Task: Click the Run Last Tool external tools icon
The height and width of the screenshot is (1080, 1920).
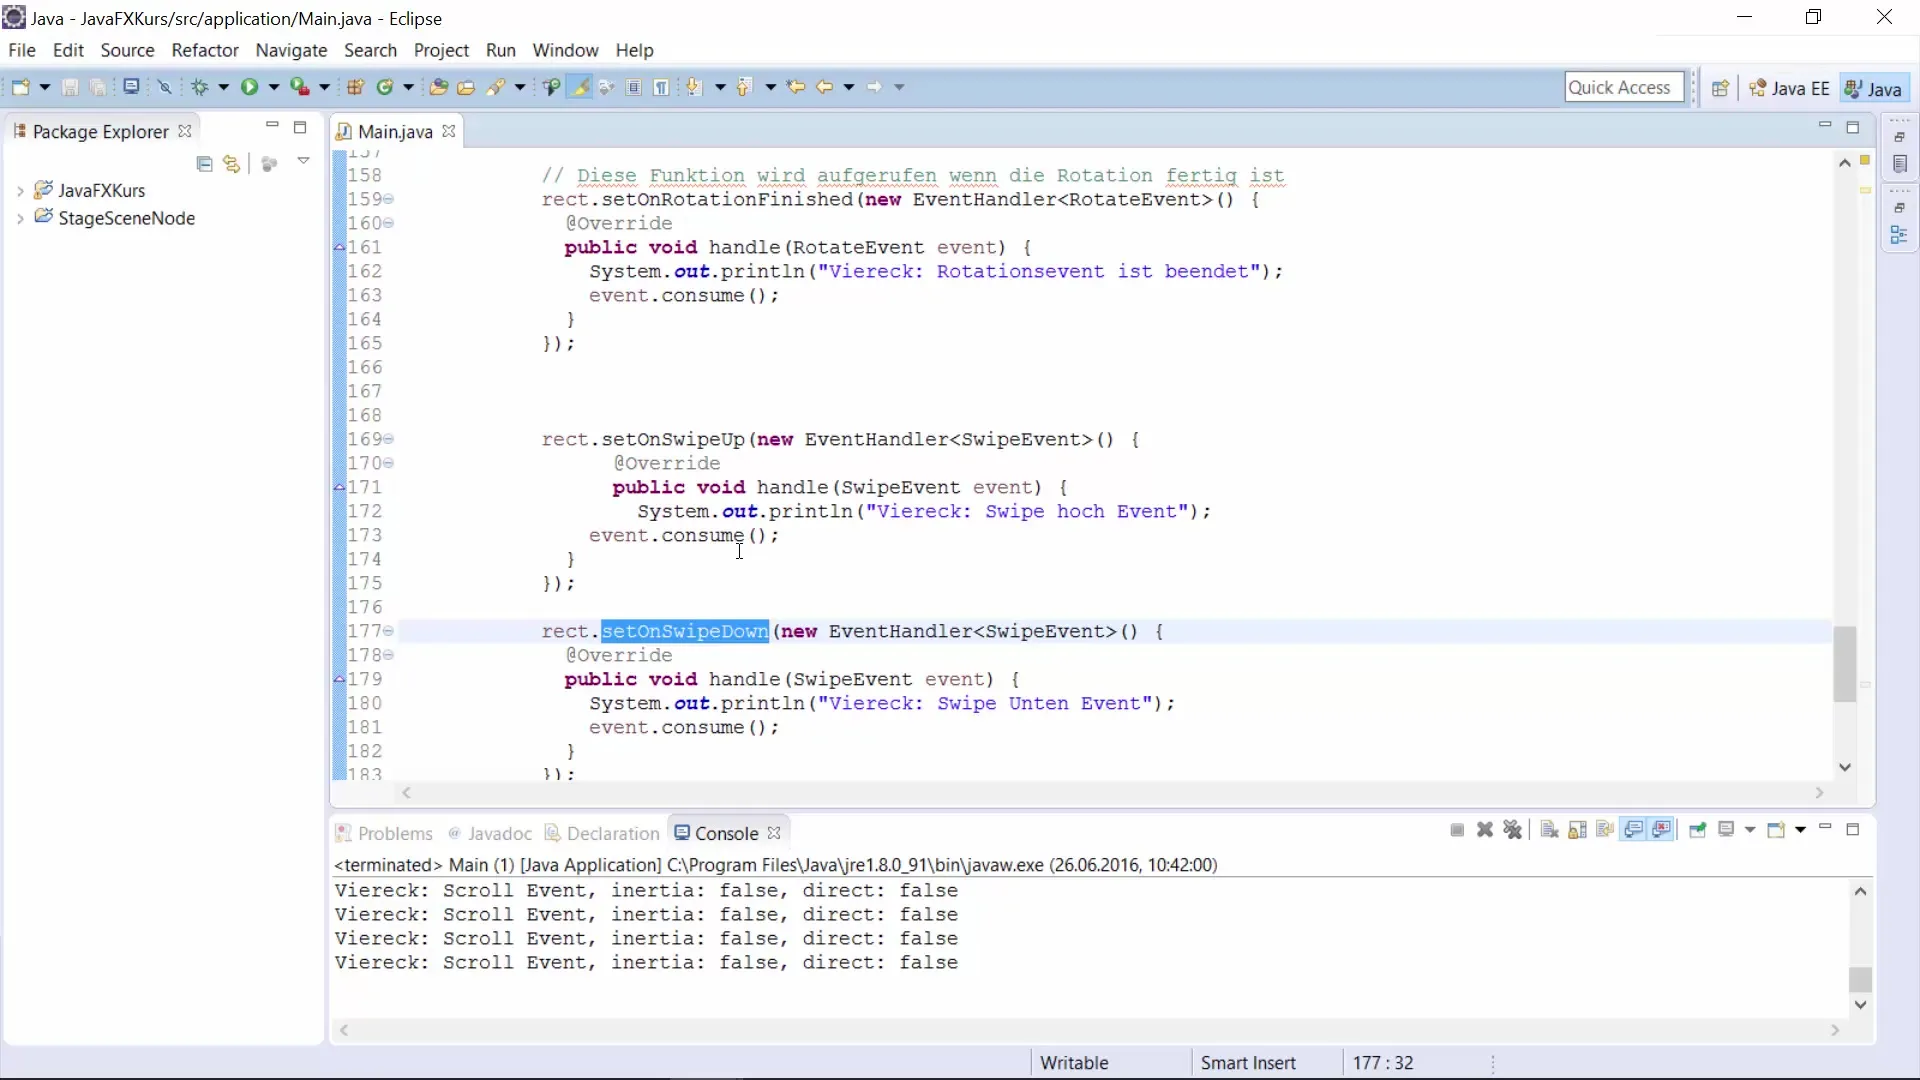Action: (299, 87)
